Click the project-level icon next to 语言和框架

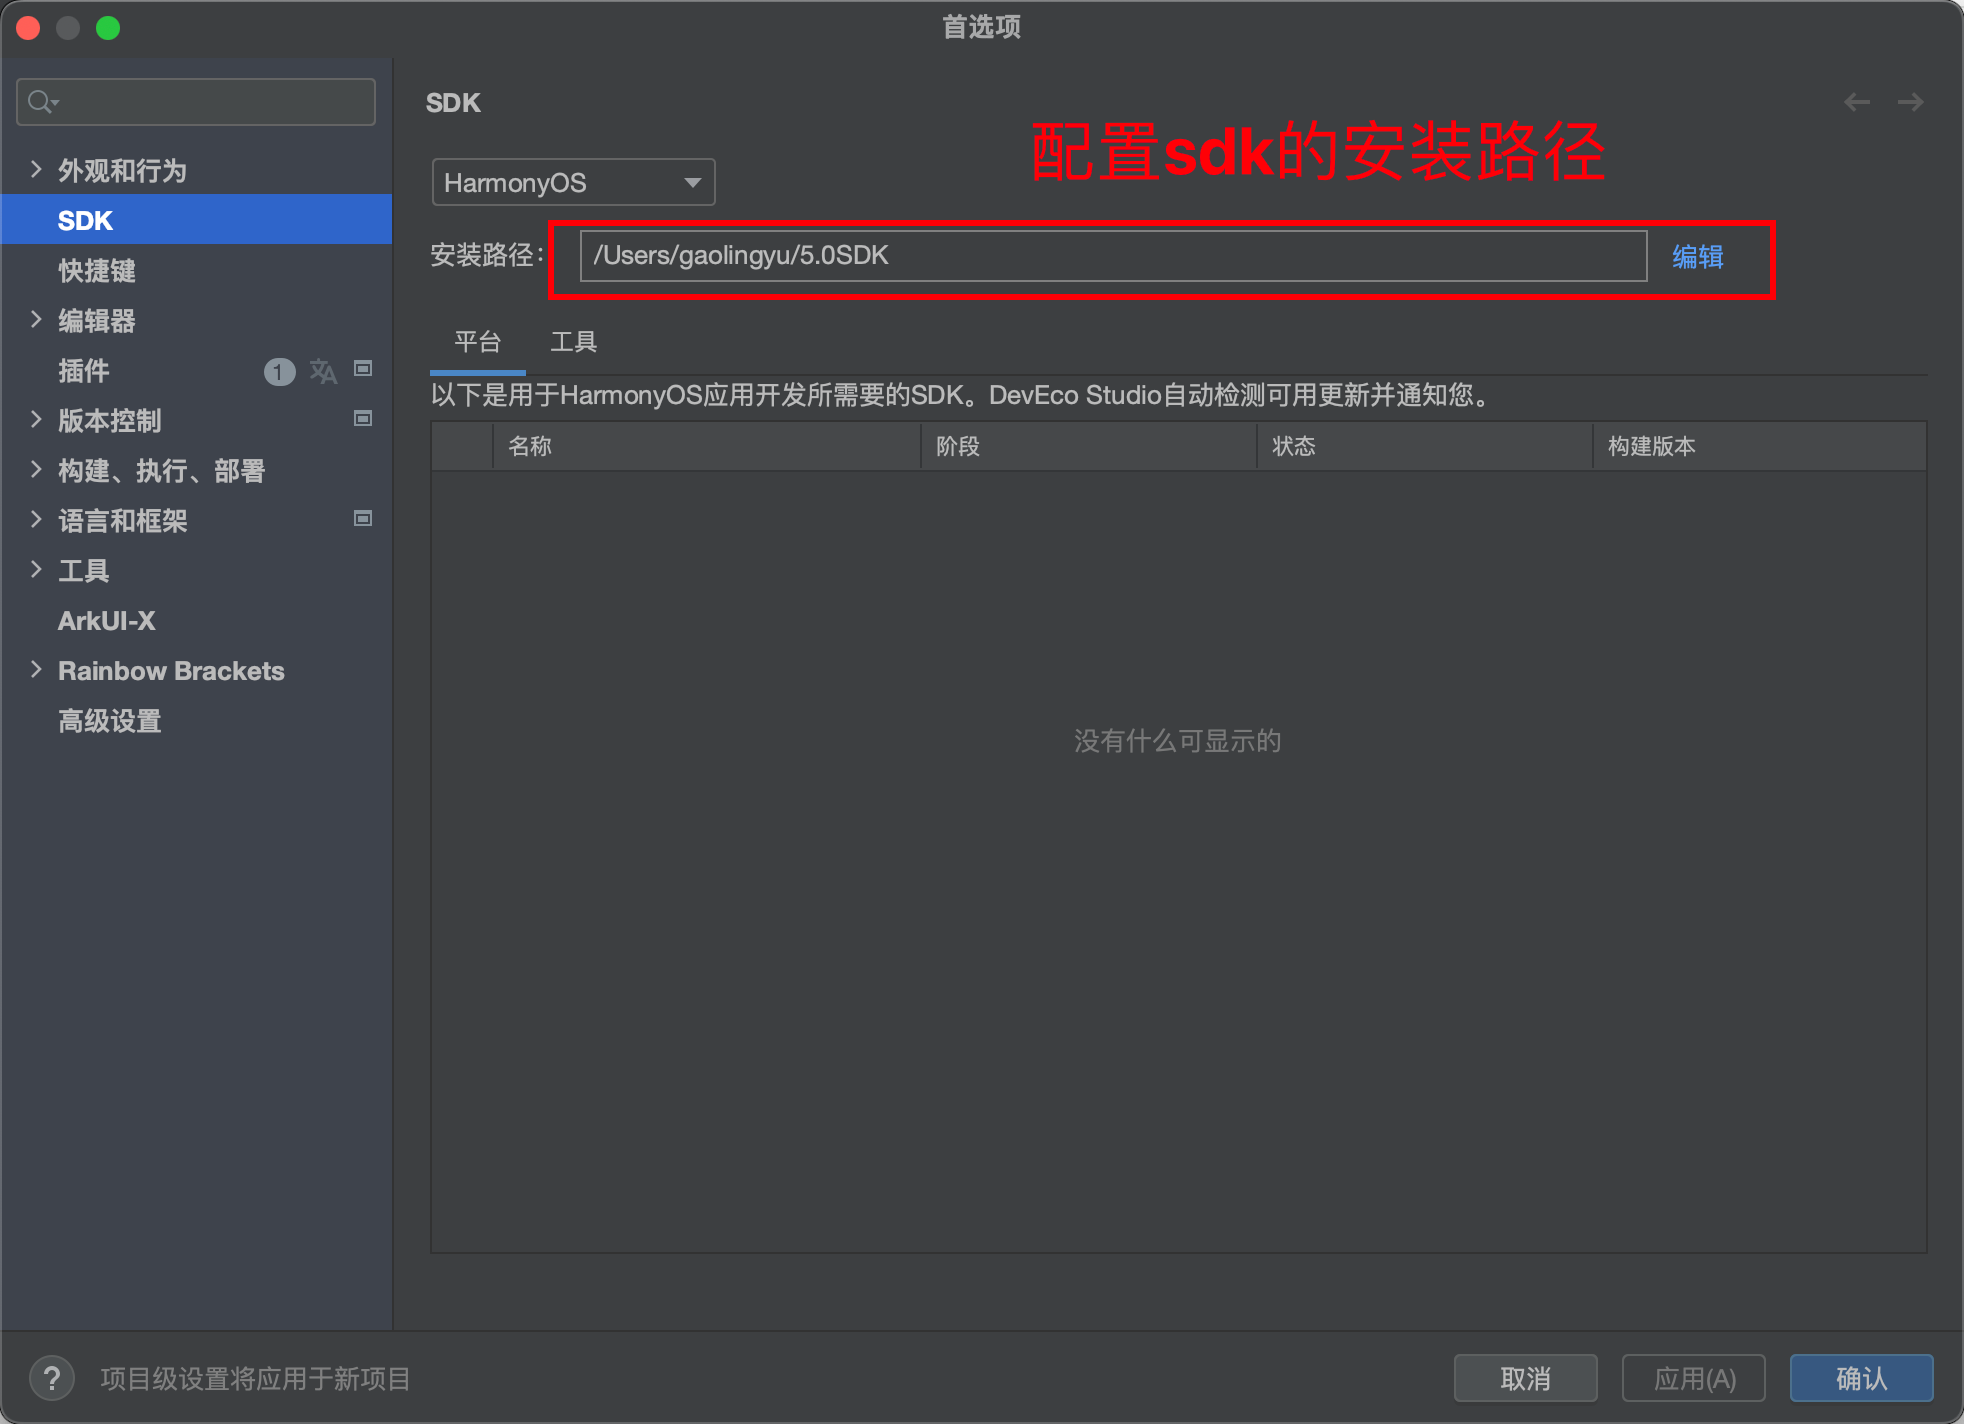[363, 519]
